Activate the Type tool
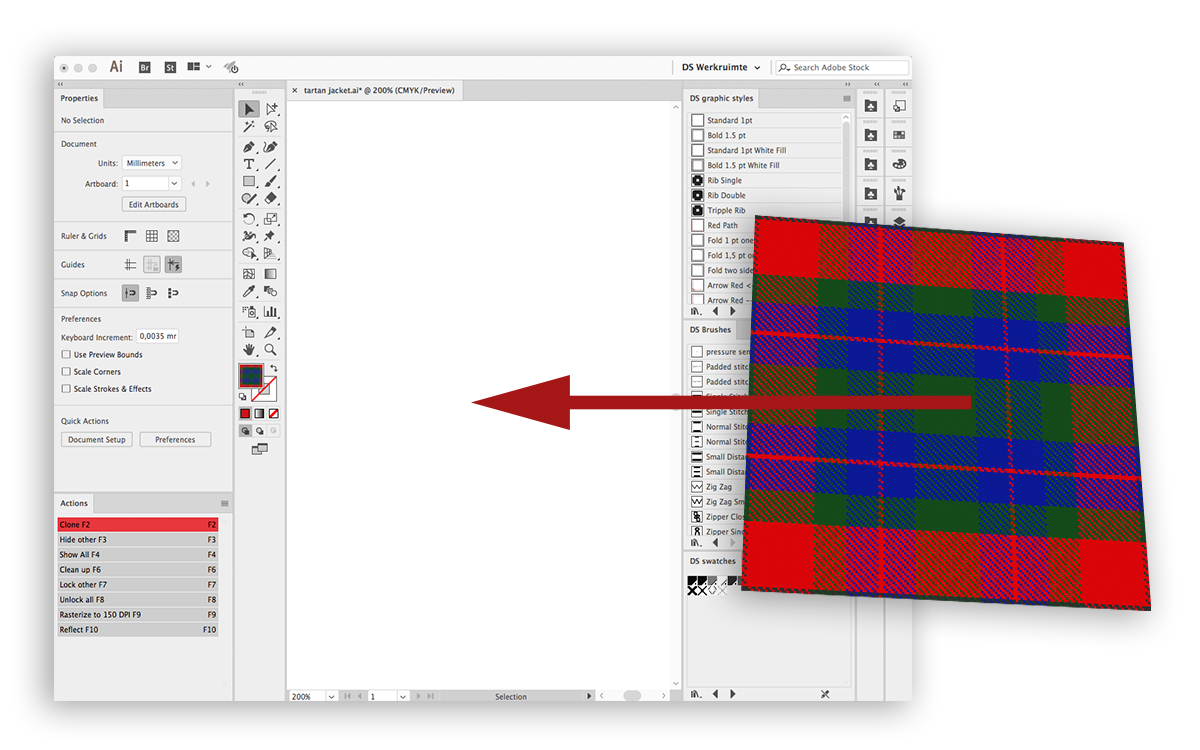The height and width of the screenshot is (750, 1200). pyautogui.click(x=249, y=163)
